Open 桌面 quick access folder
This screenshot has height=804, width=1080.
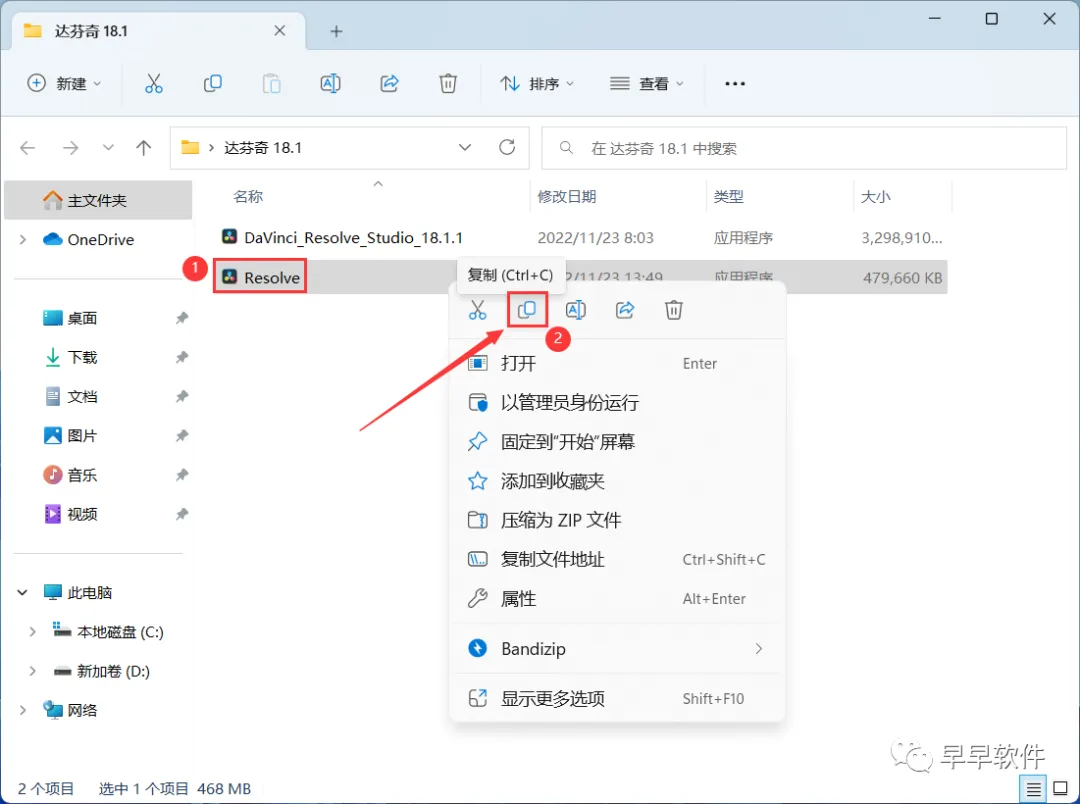[x=82, y=318]
